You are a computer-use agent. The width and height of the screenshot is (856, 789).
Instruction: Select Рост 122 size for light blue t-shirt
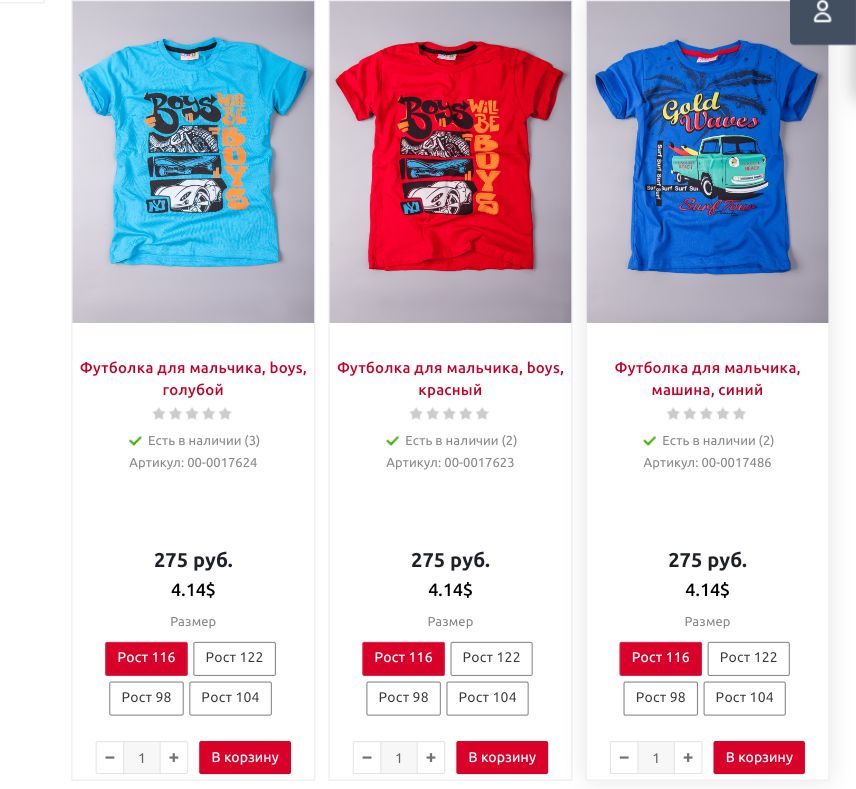(234, 658)
